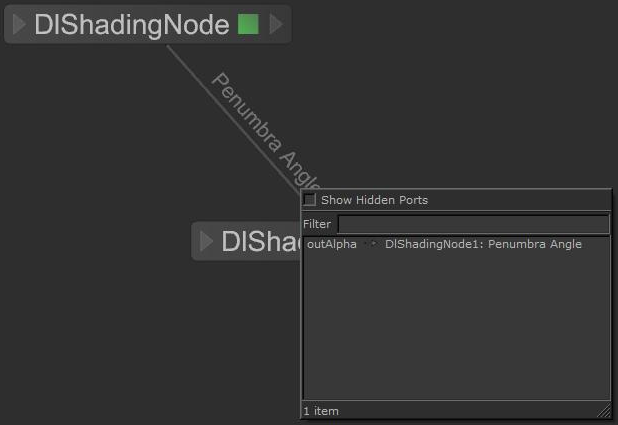This screenshot has height=425, width=618.
Task: Click the green square on DlShadingNode
Action: (x=249, y=25)
